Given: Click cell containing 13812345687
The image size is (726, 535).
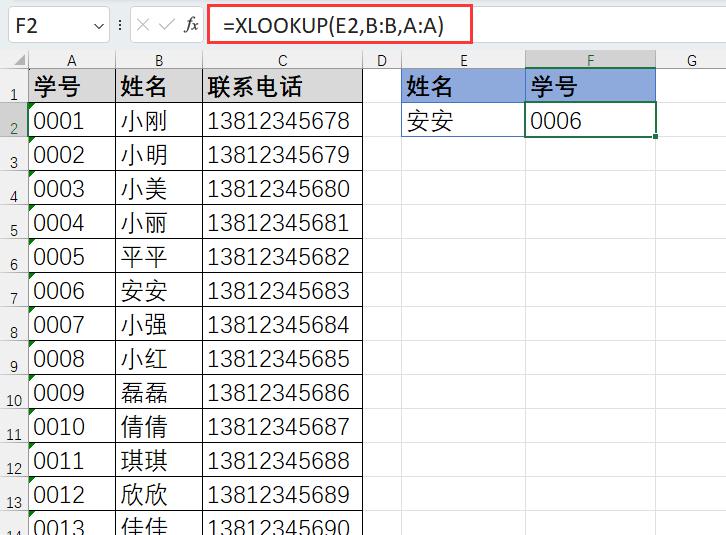Looking at the screenshot, I should point(282,426).
